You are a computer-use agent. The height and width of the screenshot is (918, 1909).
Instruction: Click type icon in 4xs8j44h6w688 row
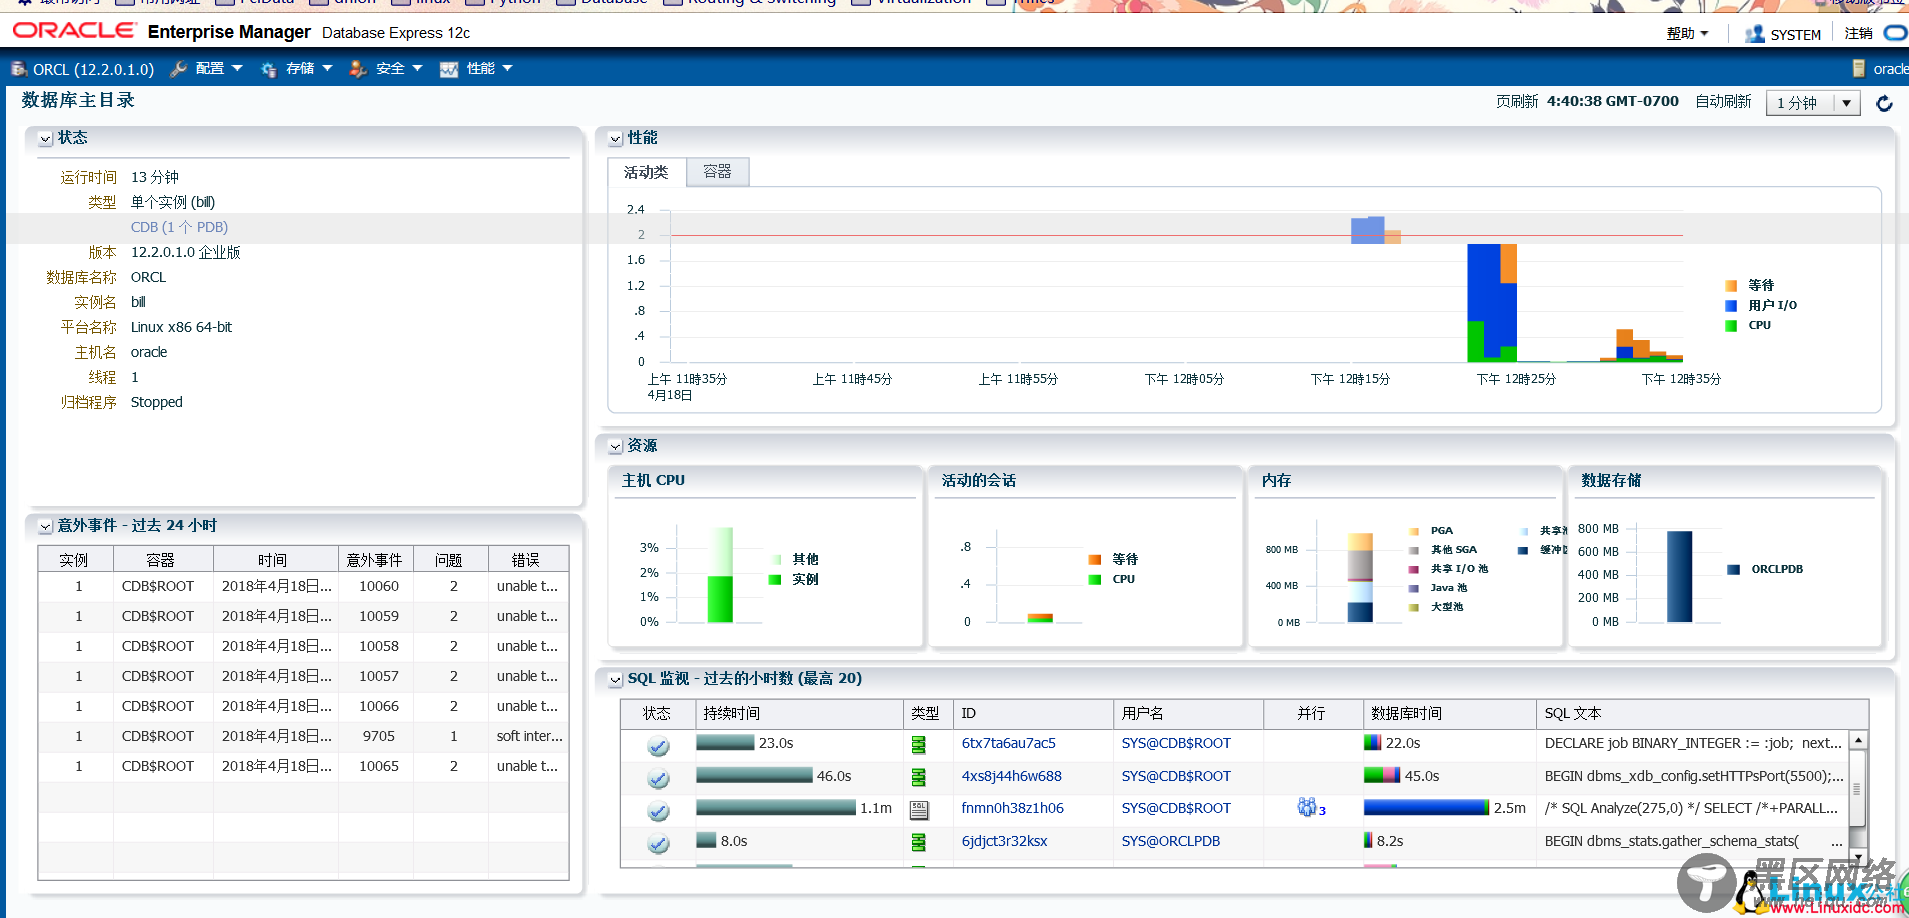click(919, 777)
